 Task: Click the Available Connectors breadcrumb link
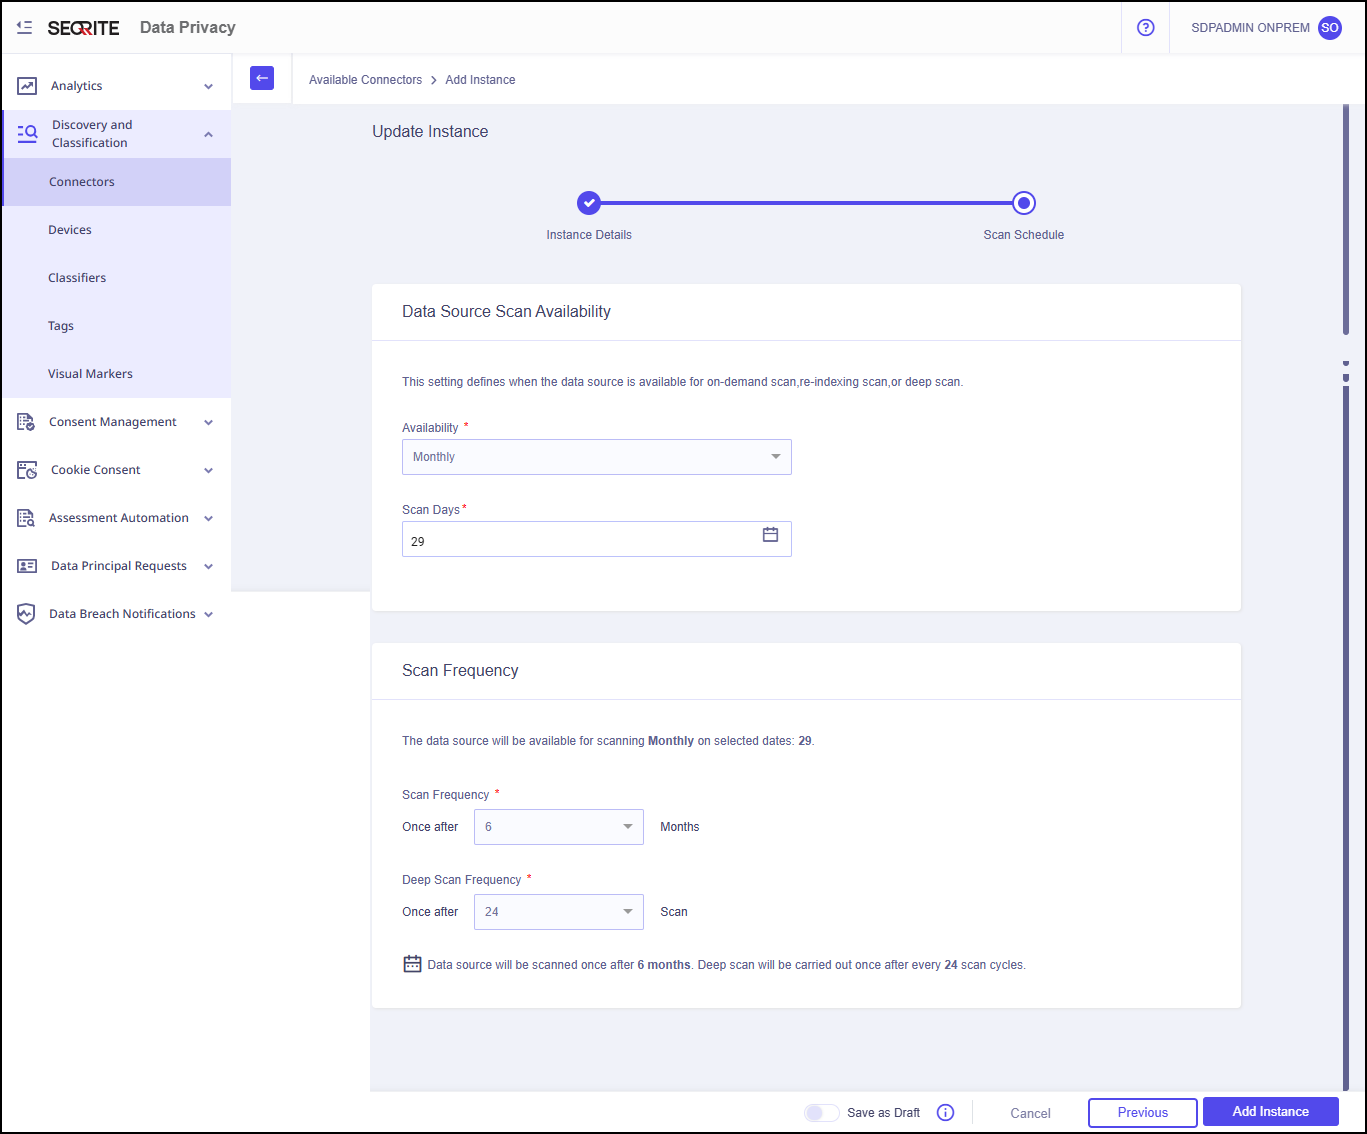pyautogui.click(x=365, y=80)
